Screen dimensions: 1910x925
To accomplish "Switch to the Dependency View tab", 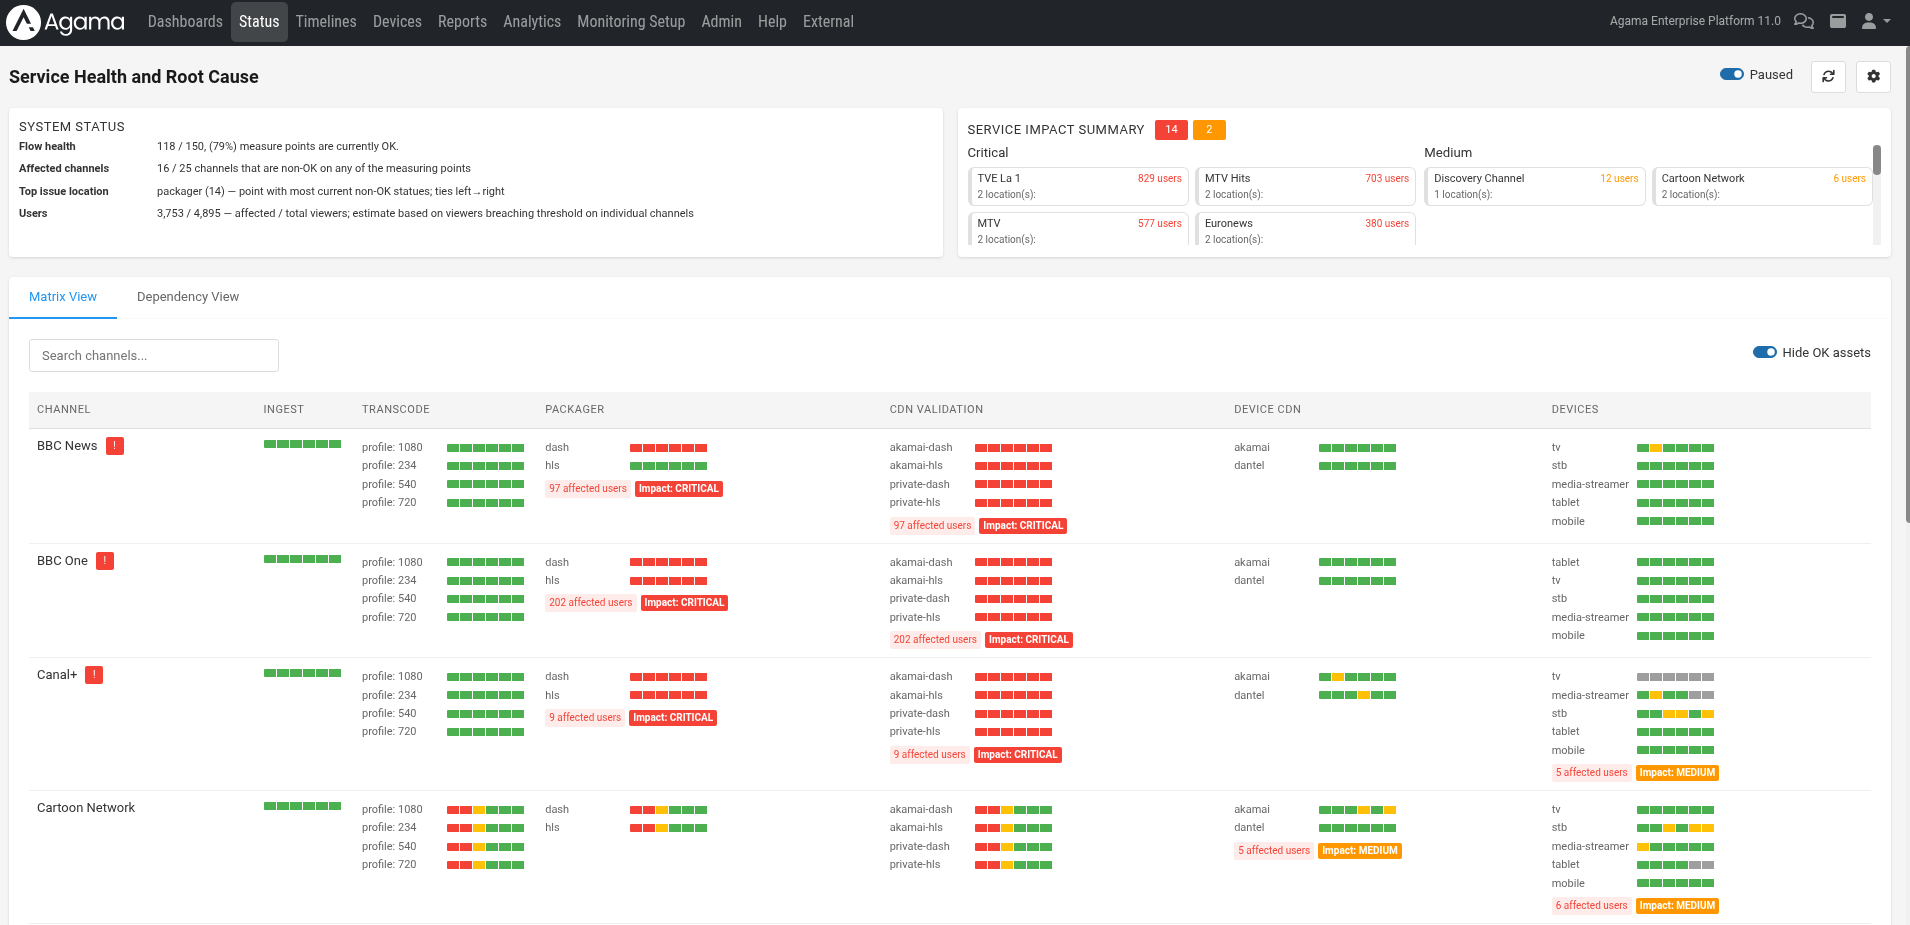I will [188, 297].
